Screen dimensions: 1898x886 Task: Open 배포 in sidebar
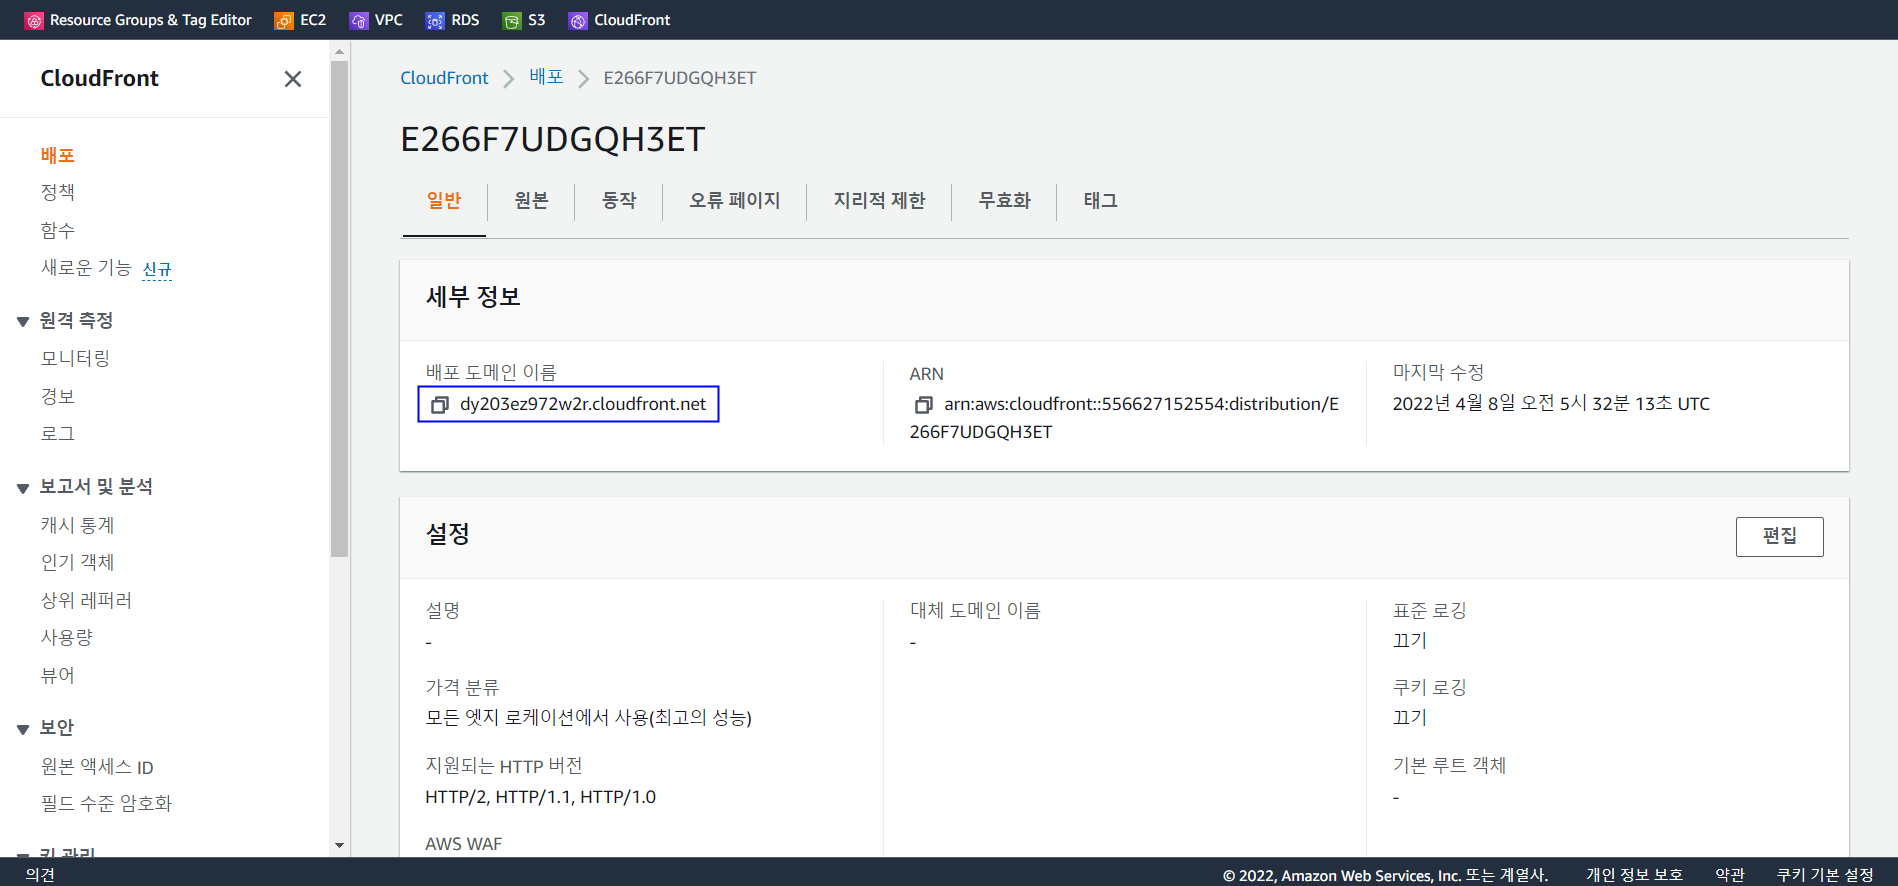coord(58,155)
